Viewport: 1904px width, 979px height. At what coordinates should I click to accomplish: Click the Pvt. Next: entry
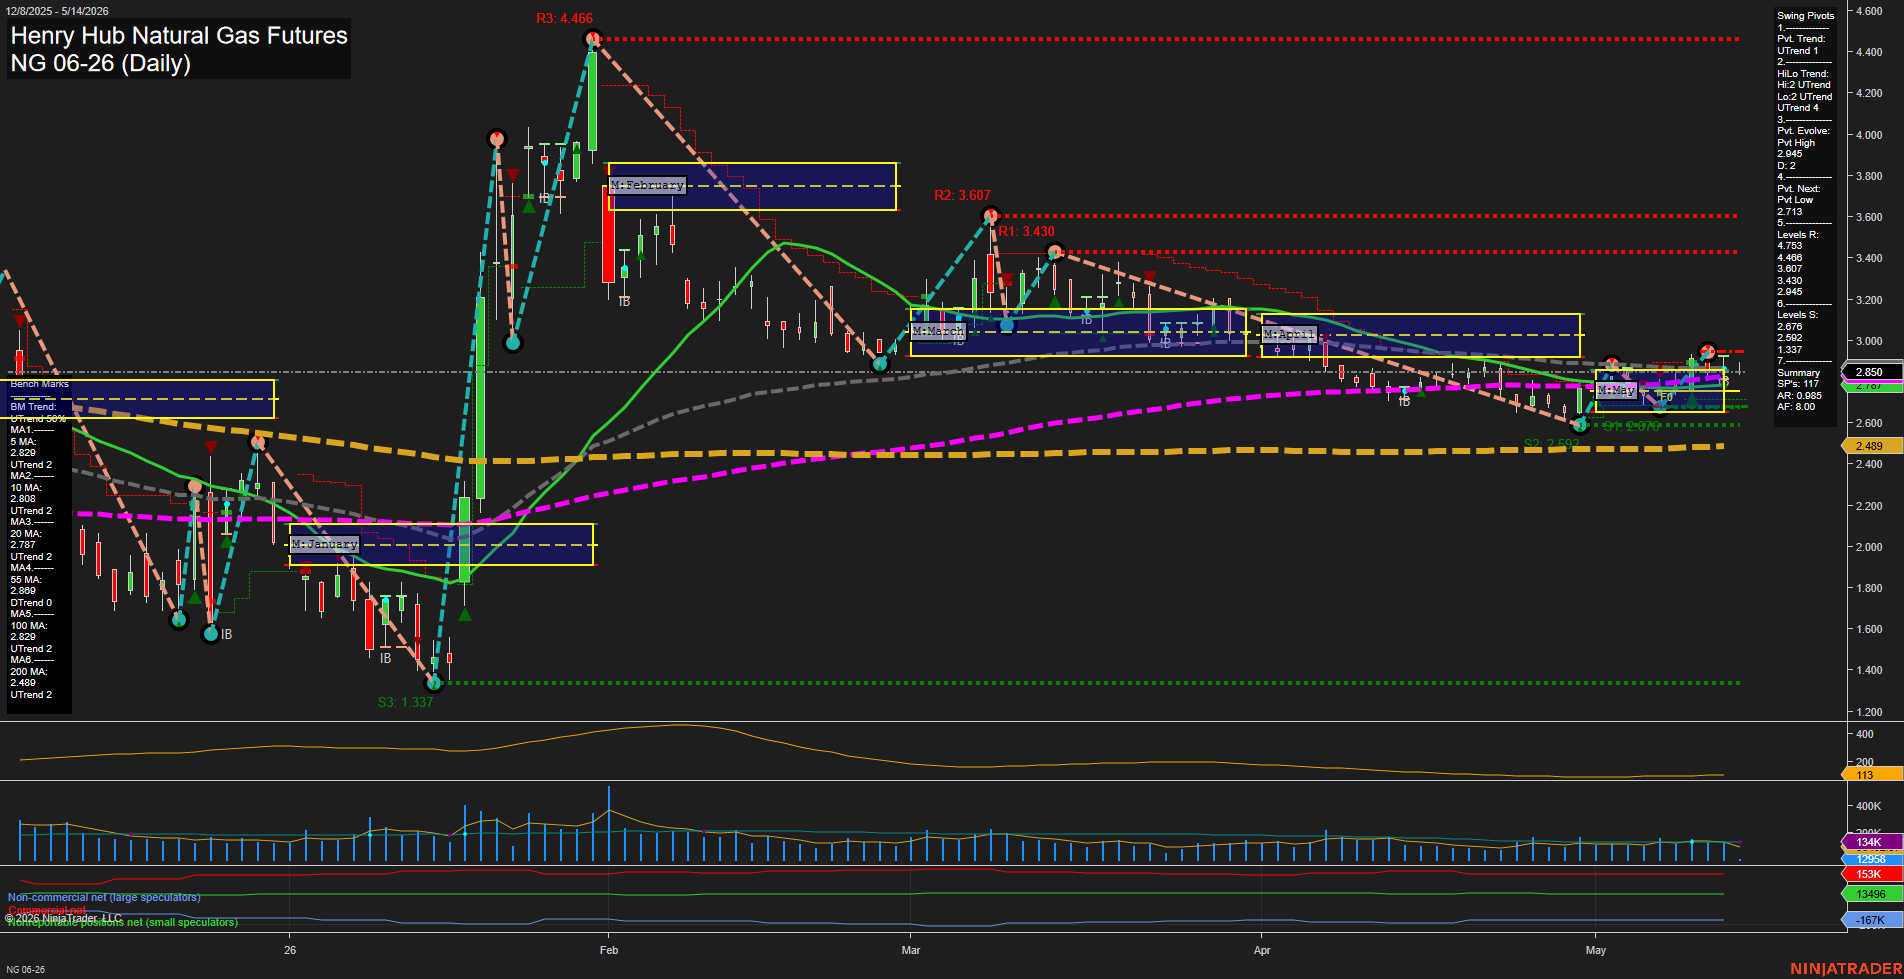(x=1799, y=189)
